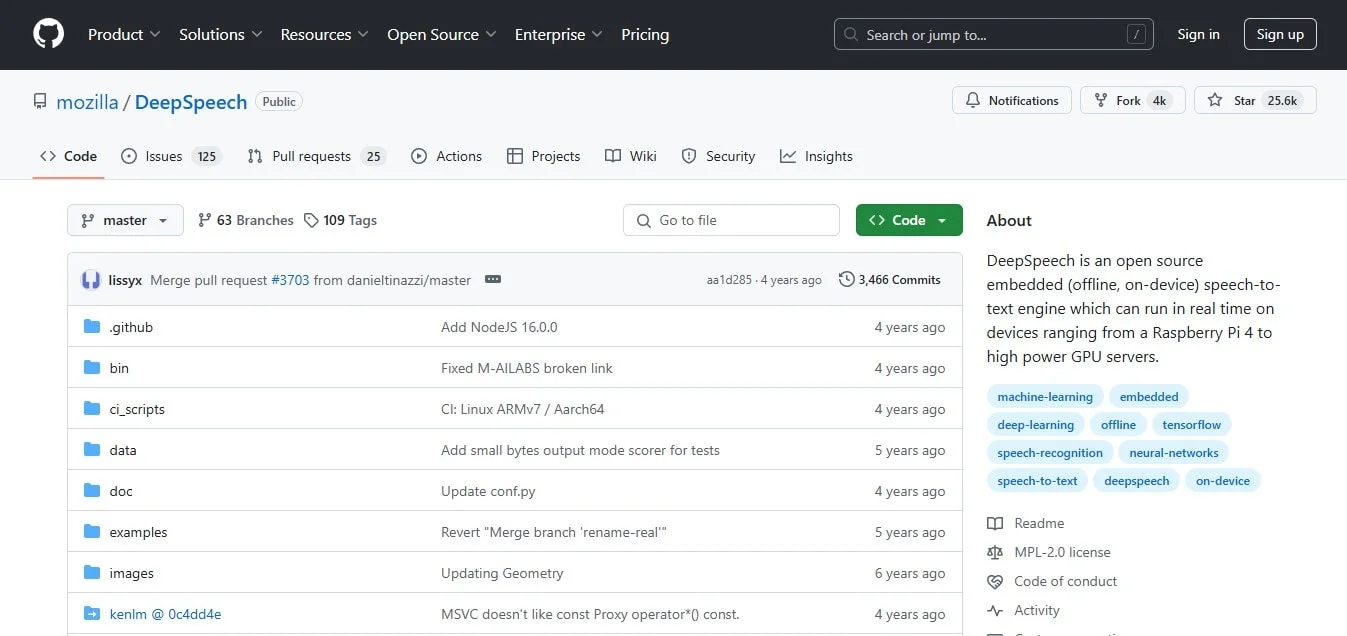Click the commit history clock icon
1347x636 pixels.
pos(847,280)
